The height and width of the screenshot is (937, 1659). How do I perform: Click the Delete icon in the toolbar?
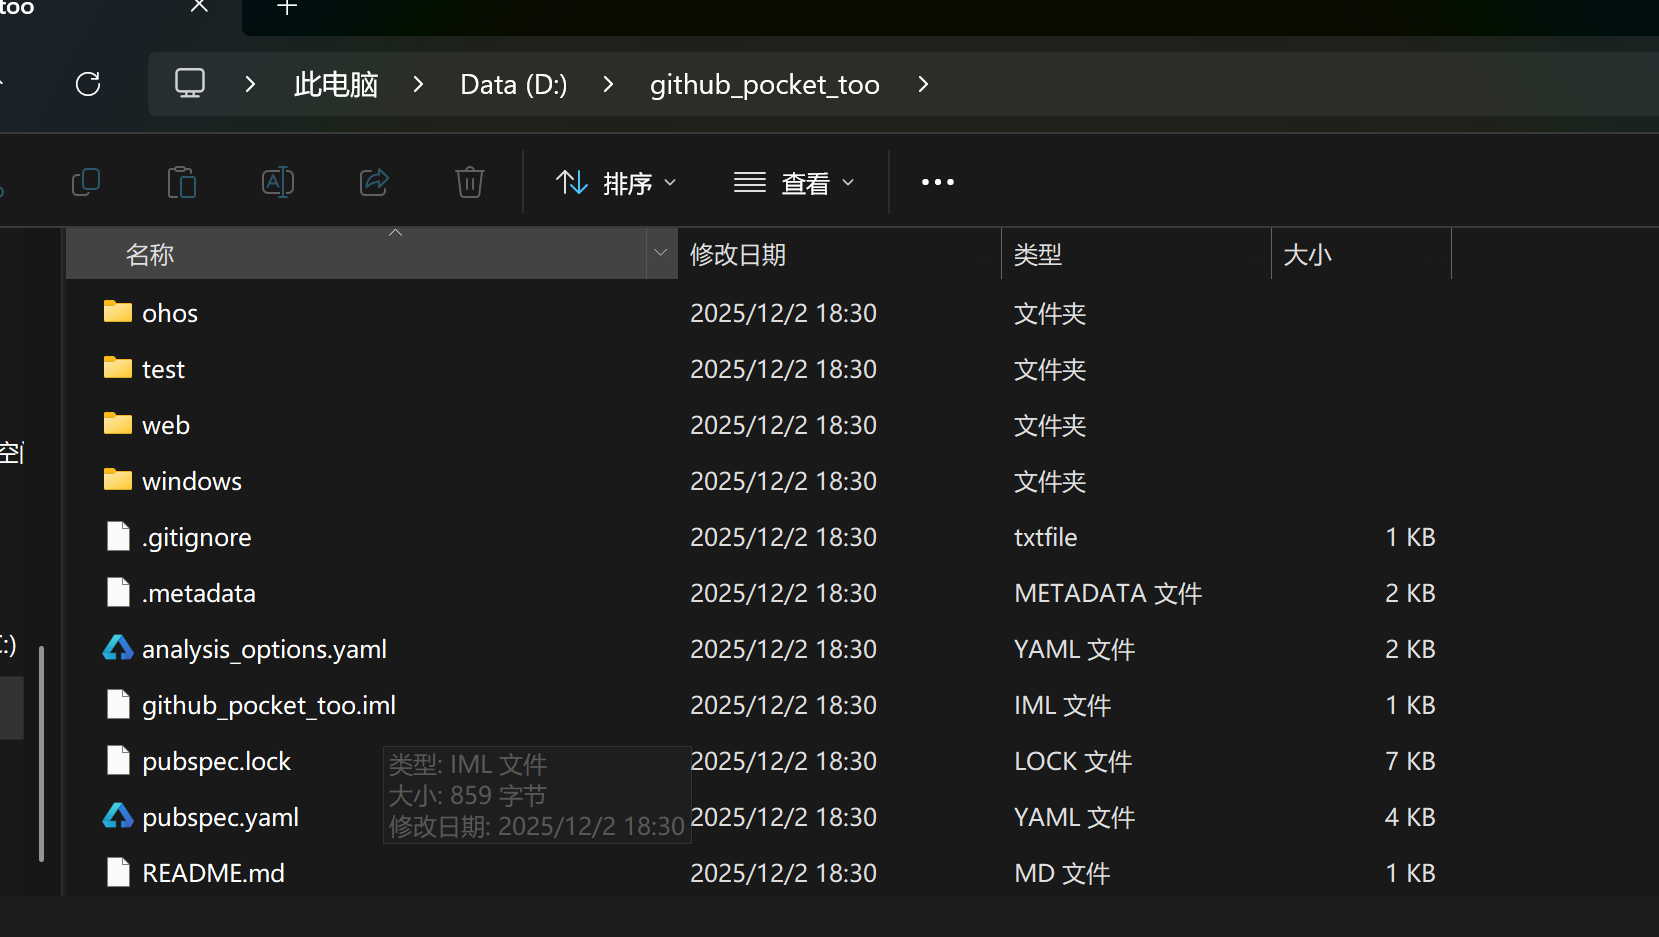coord(469,182)
